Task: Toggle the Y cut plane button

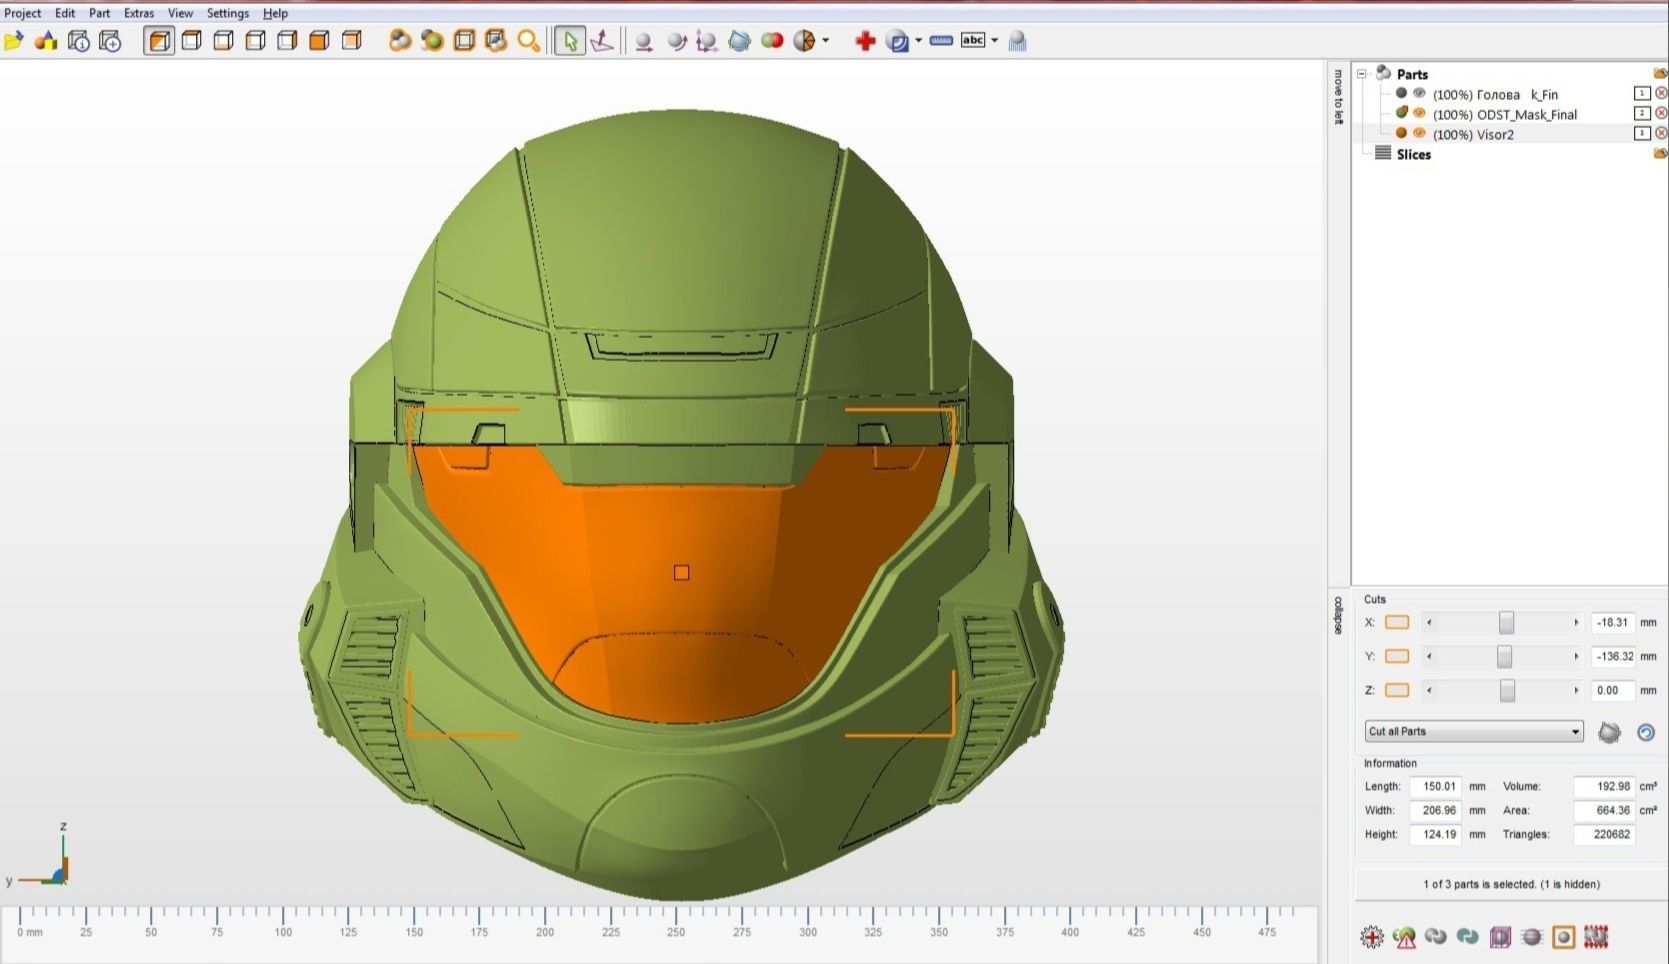Action: point(1397,656)
